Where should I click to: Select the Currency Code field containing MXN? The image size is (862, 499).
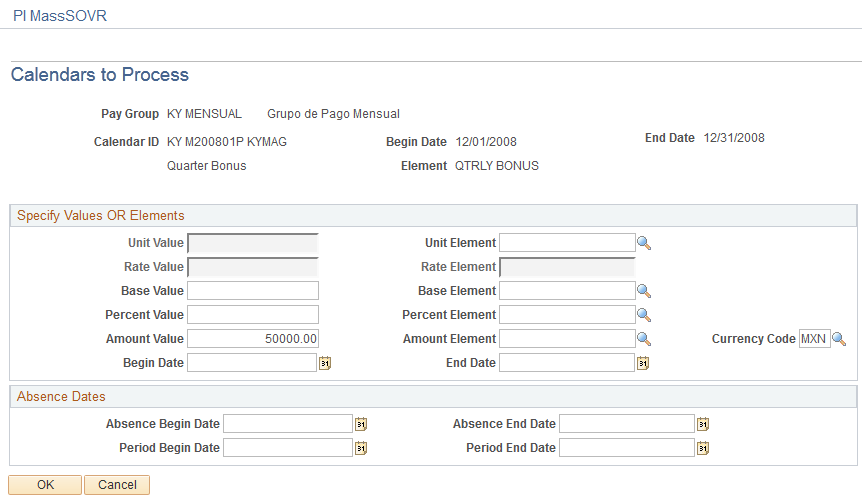click(814, 339)
